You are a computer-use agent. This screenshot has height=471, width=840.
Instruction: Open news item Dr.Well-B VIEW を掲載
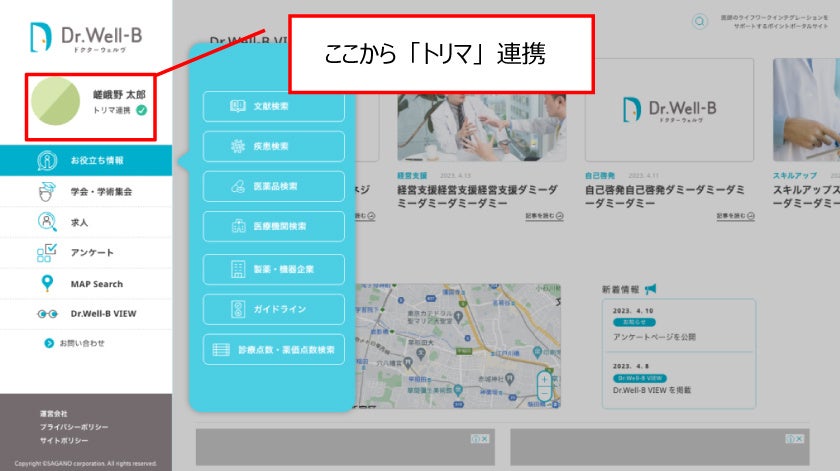[652, 390]
